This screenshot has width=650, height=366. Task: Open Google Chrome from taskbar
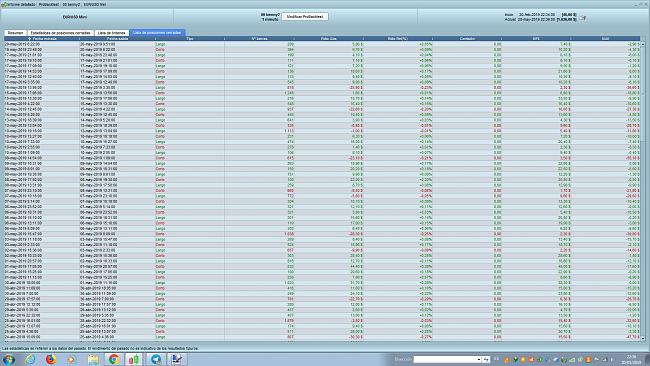click(x=114, y=359)
